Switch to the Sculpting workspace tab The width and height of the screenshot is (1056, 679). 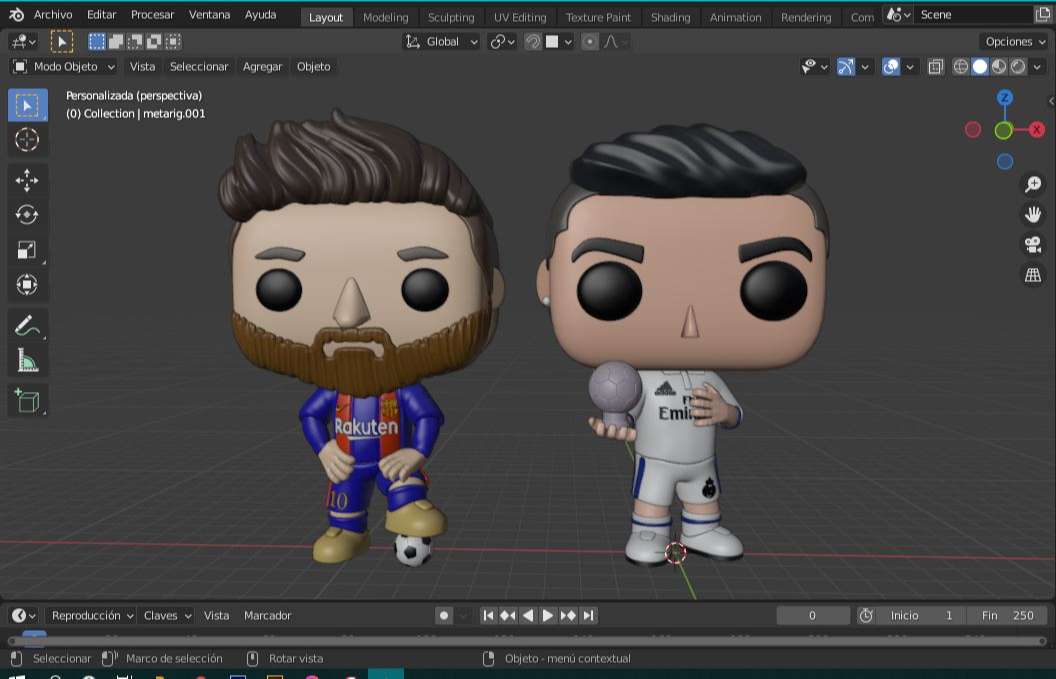tap(451, 18)
